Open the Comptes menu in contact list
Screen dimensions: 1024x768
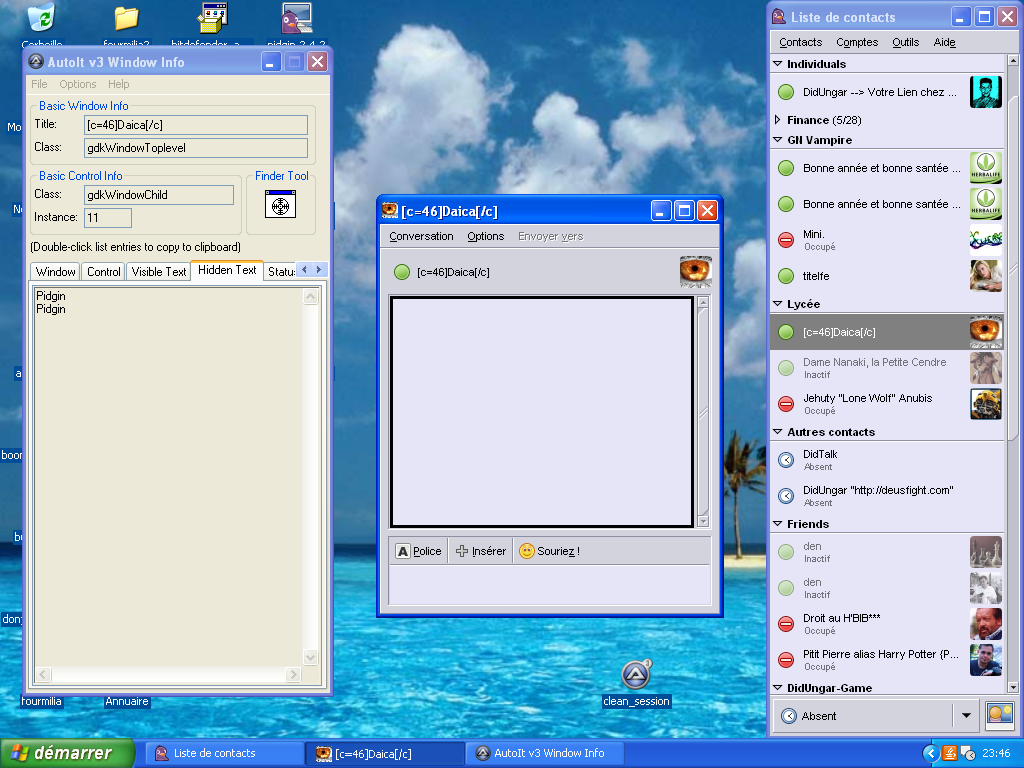pos(857,42)
